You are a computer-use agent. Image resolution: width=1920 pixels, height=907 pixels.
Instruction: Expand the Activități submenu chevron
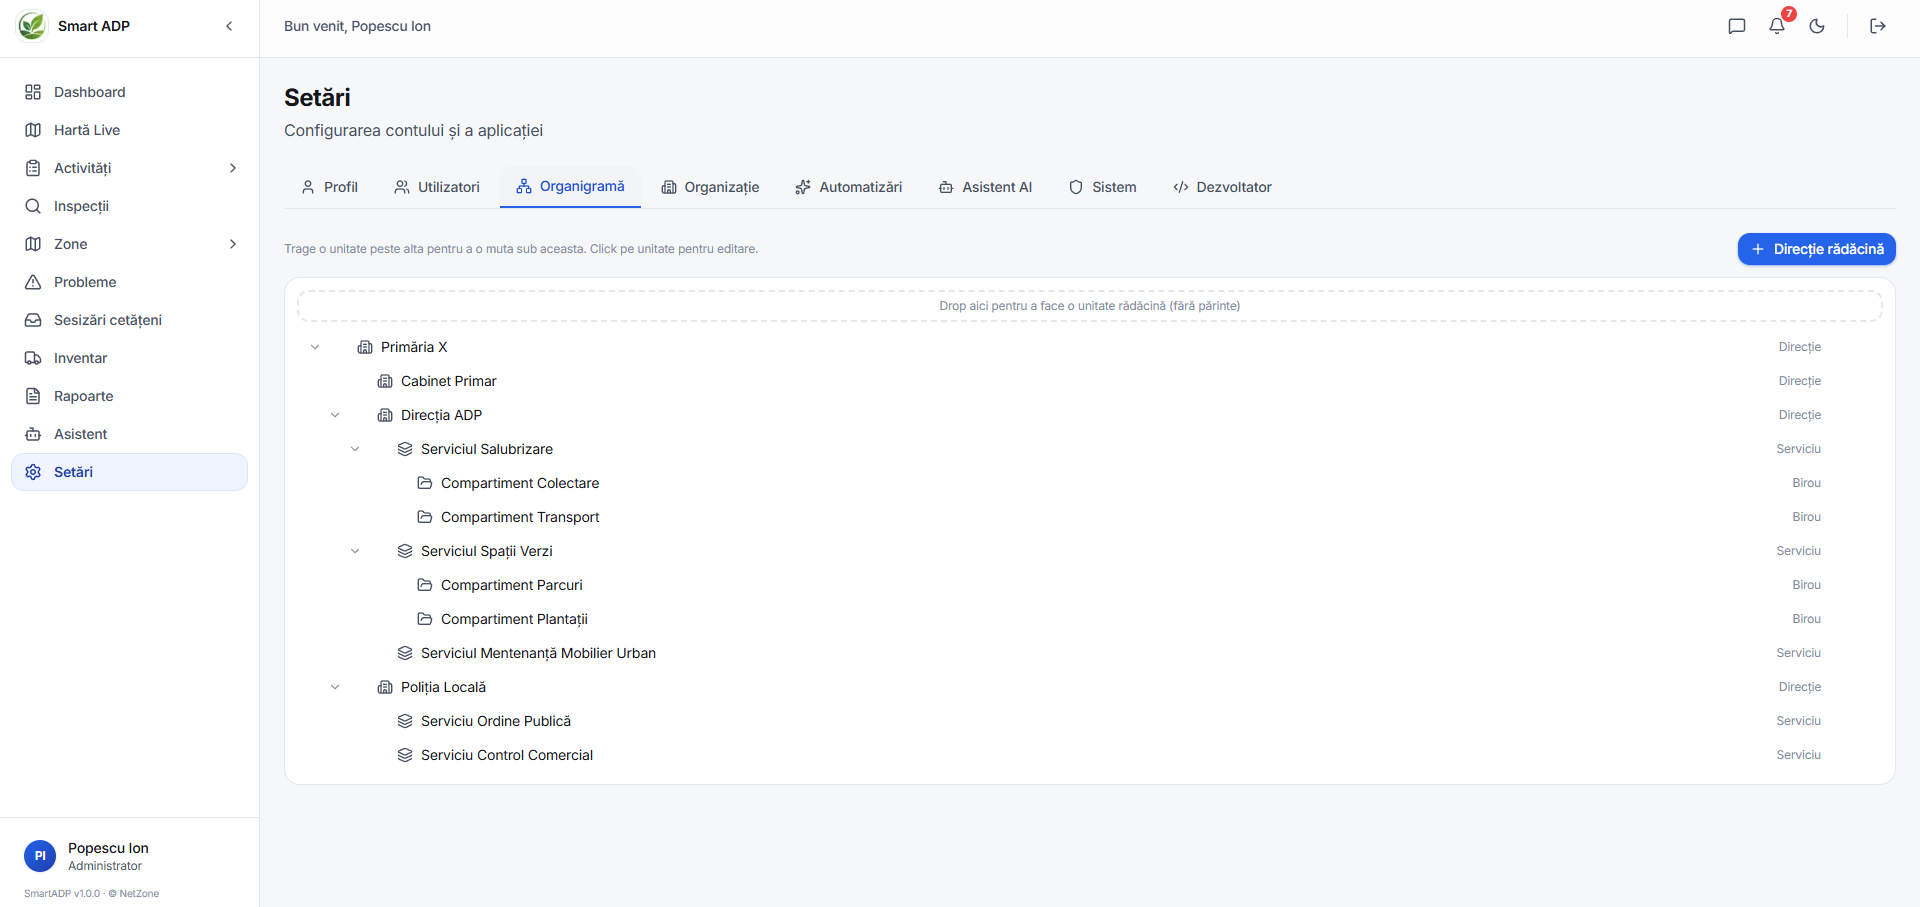(x=233, y=168)
